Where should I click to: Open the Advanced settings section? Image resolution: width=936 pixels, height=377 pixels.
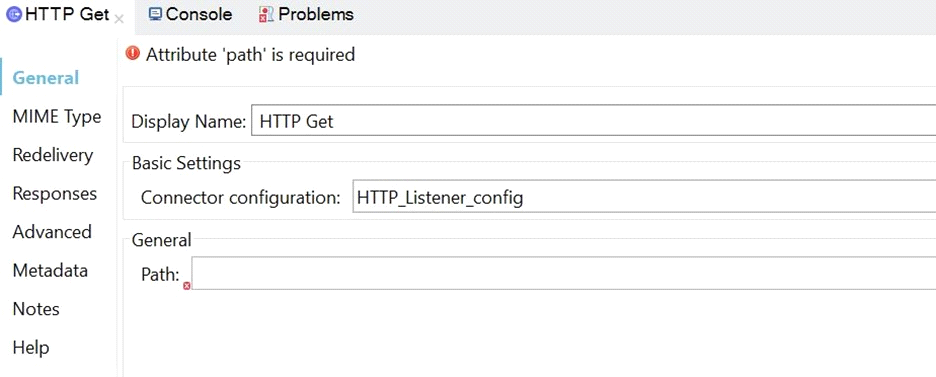pyautogui.click(x=52, y=232)
